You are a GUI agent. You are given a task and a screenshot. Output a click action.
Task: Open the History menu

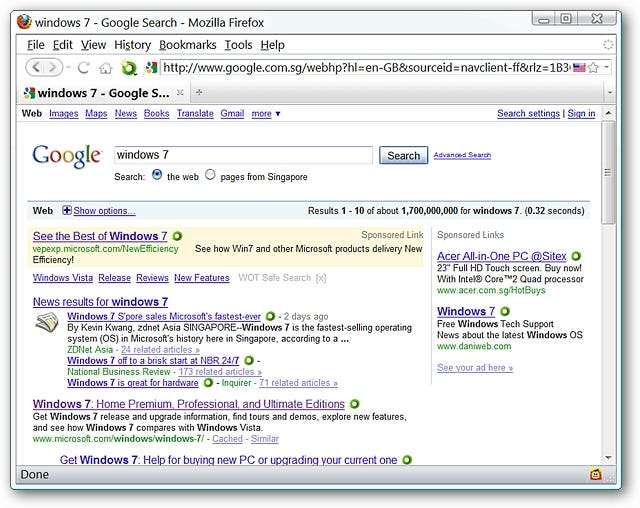(x=133, y=45)
